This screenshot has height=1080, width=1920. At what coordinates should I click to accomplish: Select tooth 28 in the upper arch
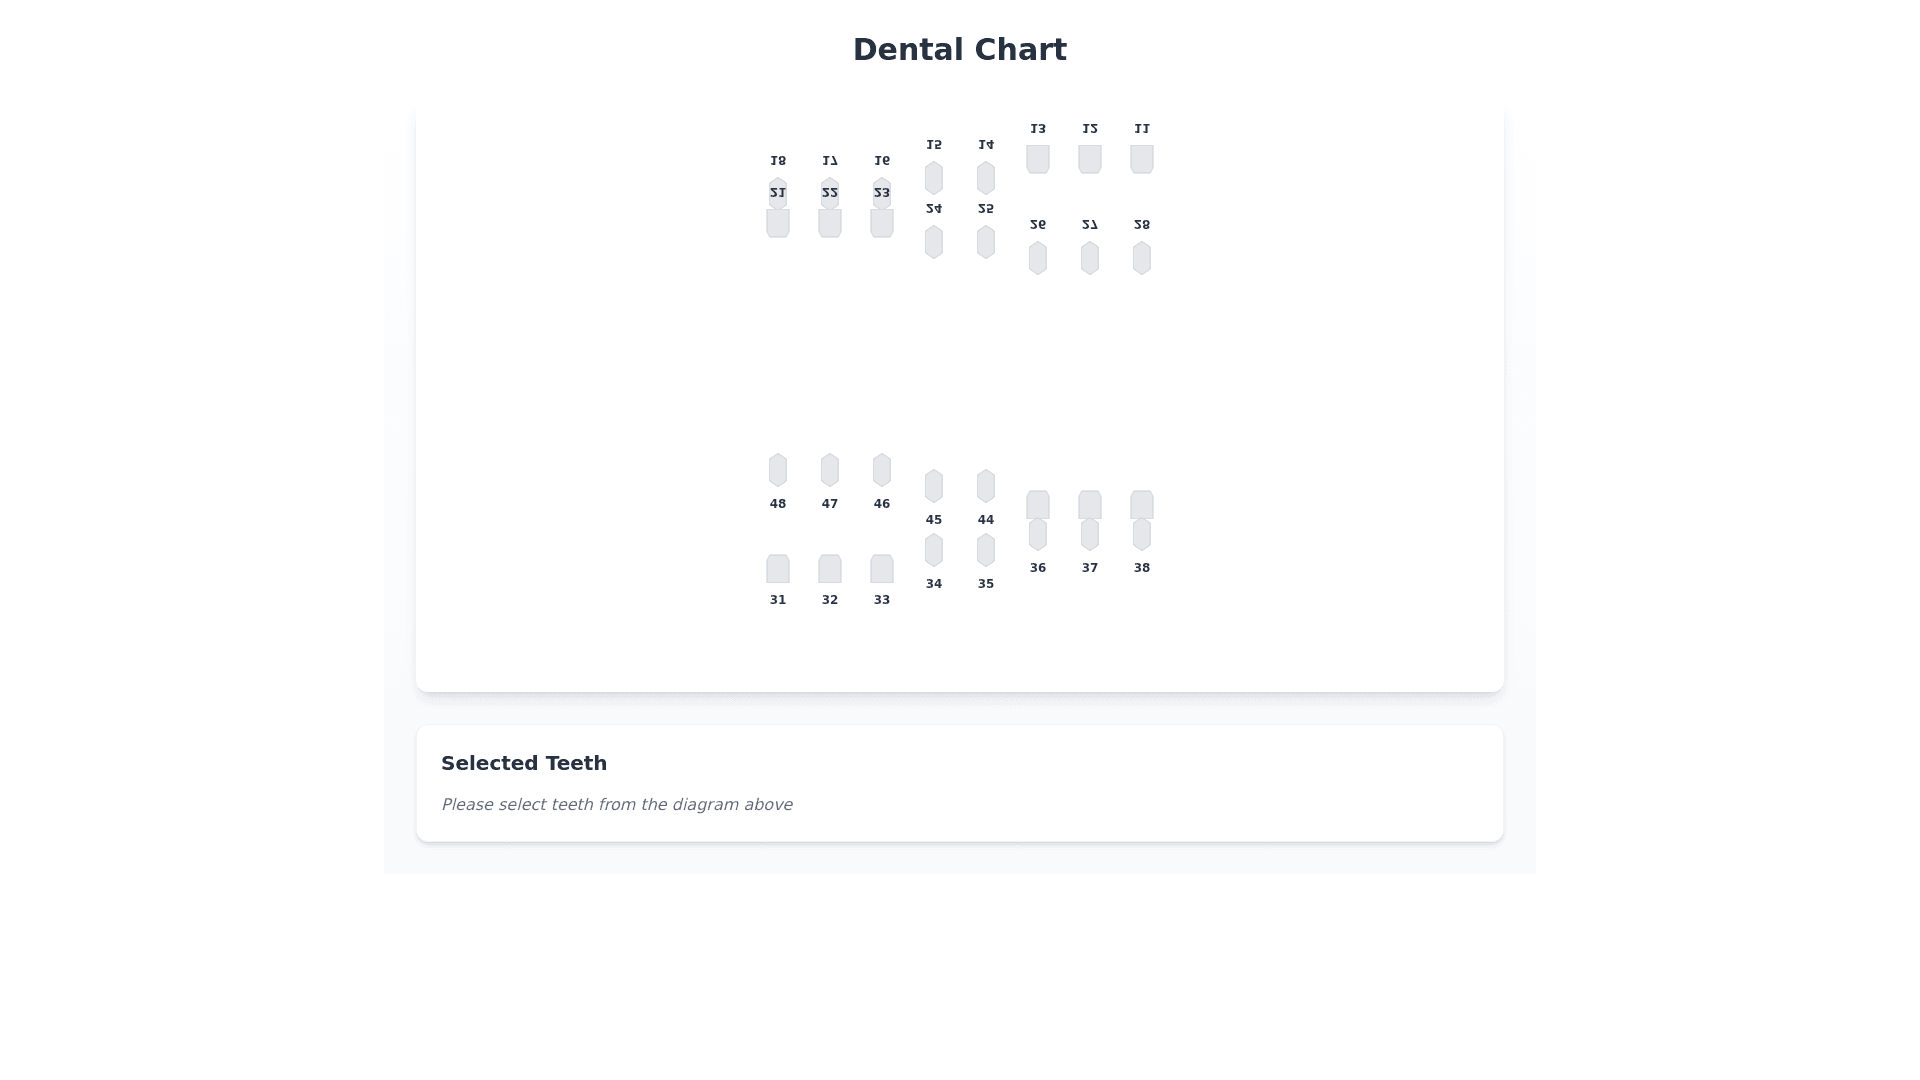point(1142,258)
